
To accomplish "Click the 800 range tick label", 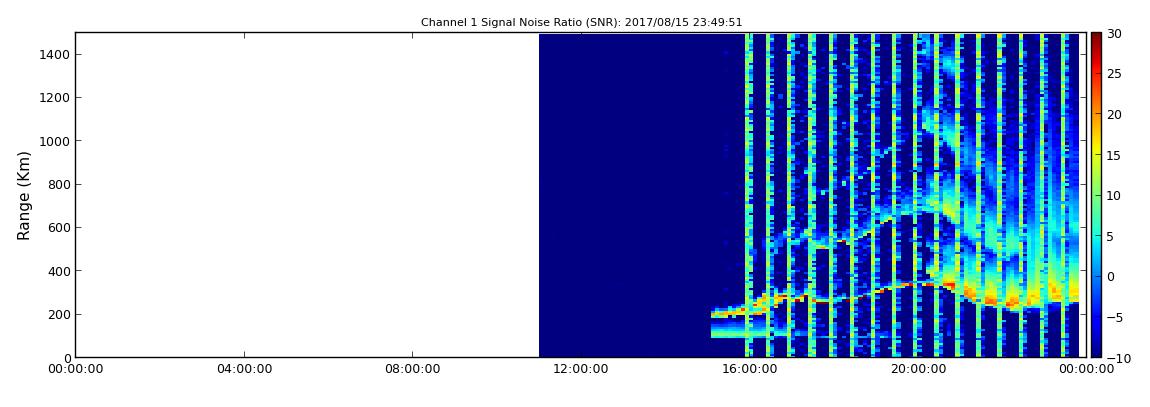I will coord(59,185).
